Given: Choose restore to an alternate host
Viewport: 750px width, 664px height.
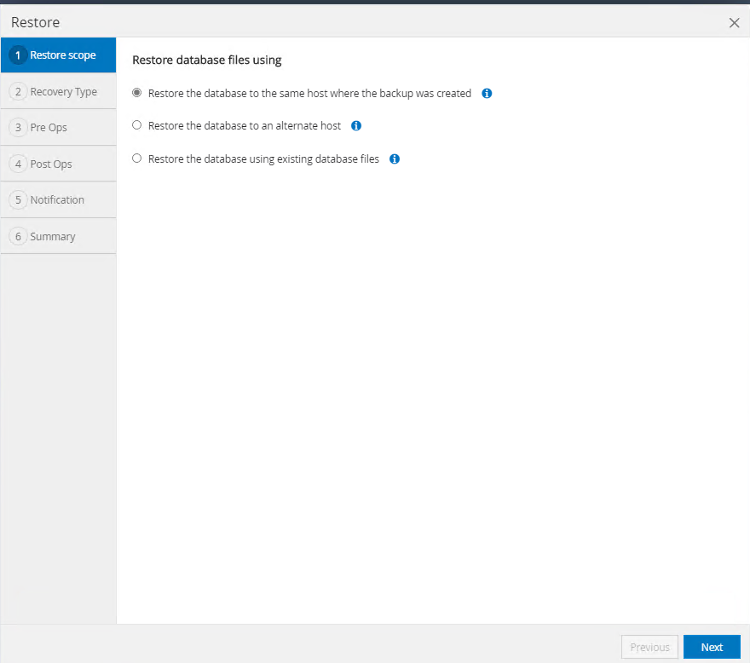Looking at the screenshot, I should [x=137, y=126].
